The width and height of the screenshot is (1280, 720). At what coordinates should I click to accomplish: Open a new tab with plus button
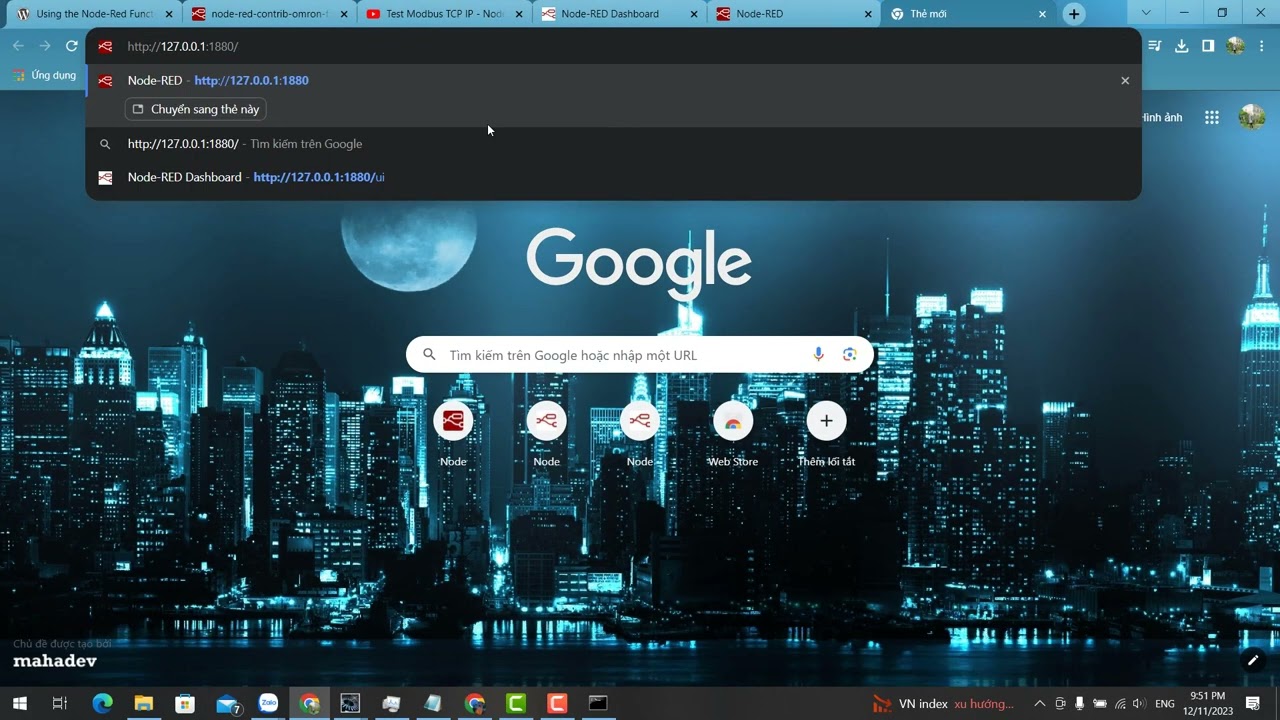click(x=1074, y=14)
